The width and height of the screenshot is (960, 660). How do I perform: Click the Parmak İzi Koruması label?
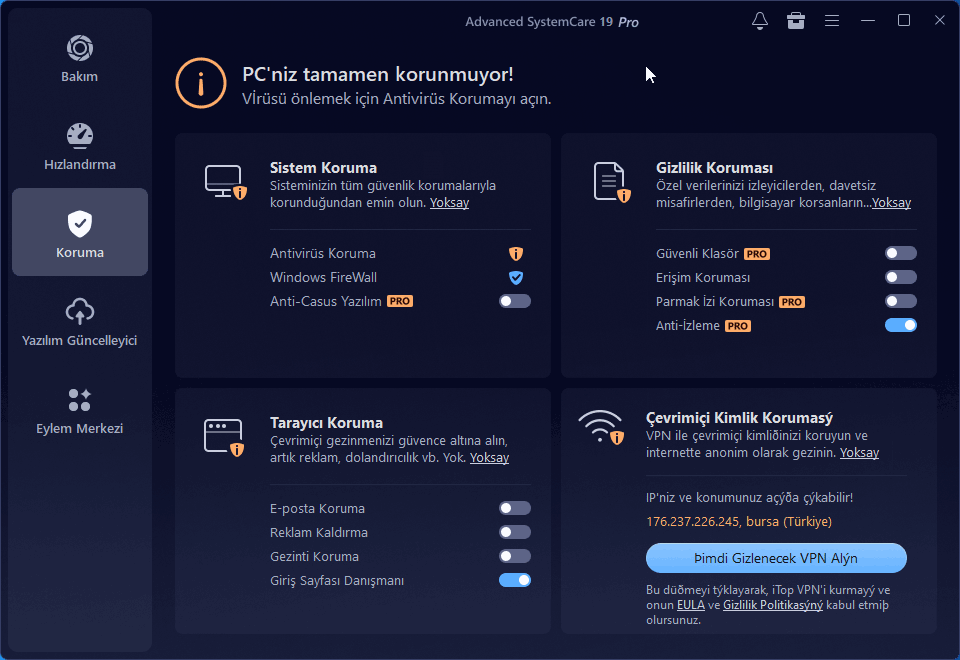click(714, 302)
